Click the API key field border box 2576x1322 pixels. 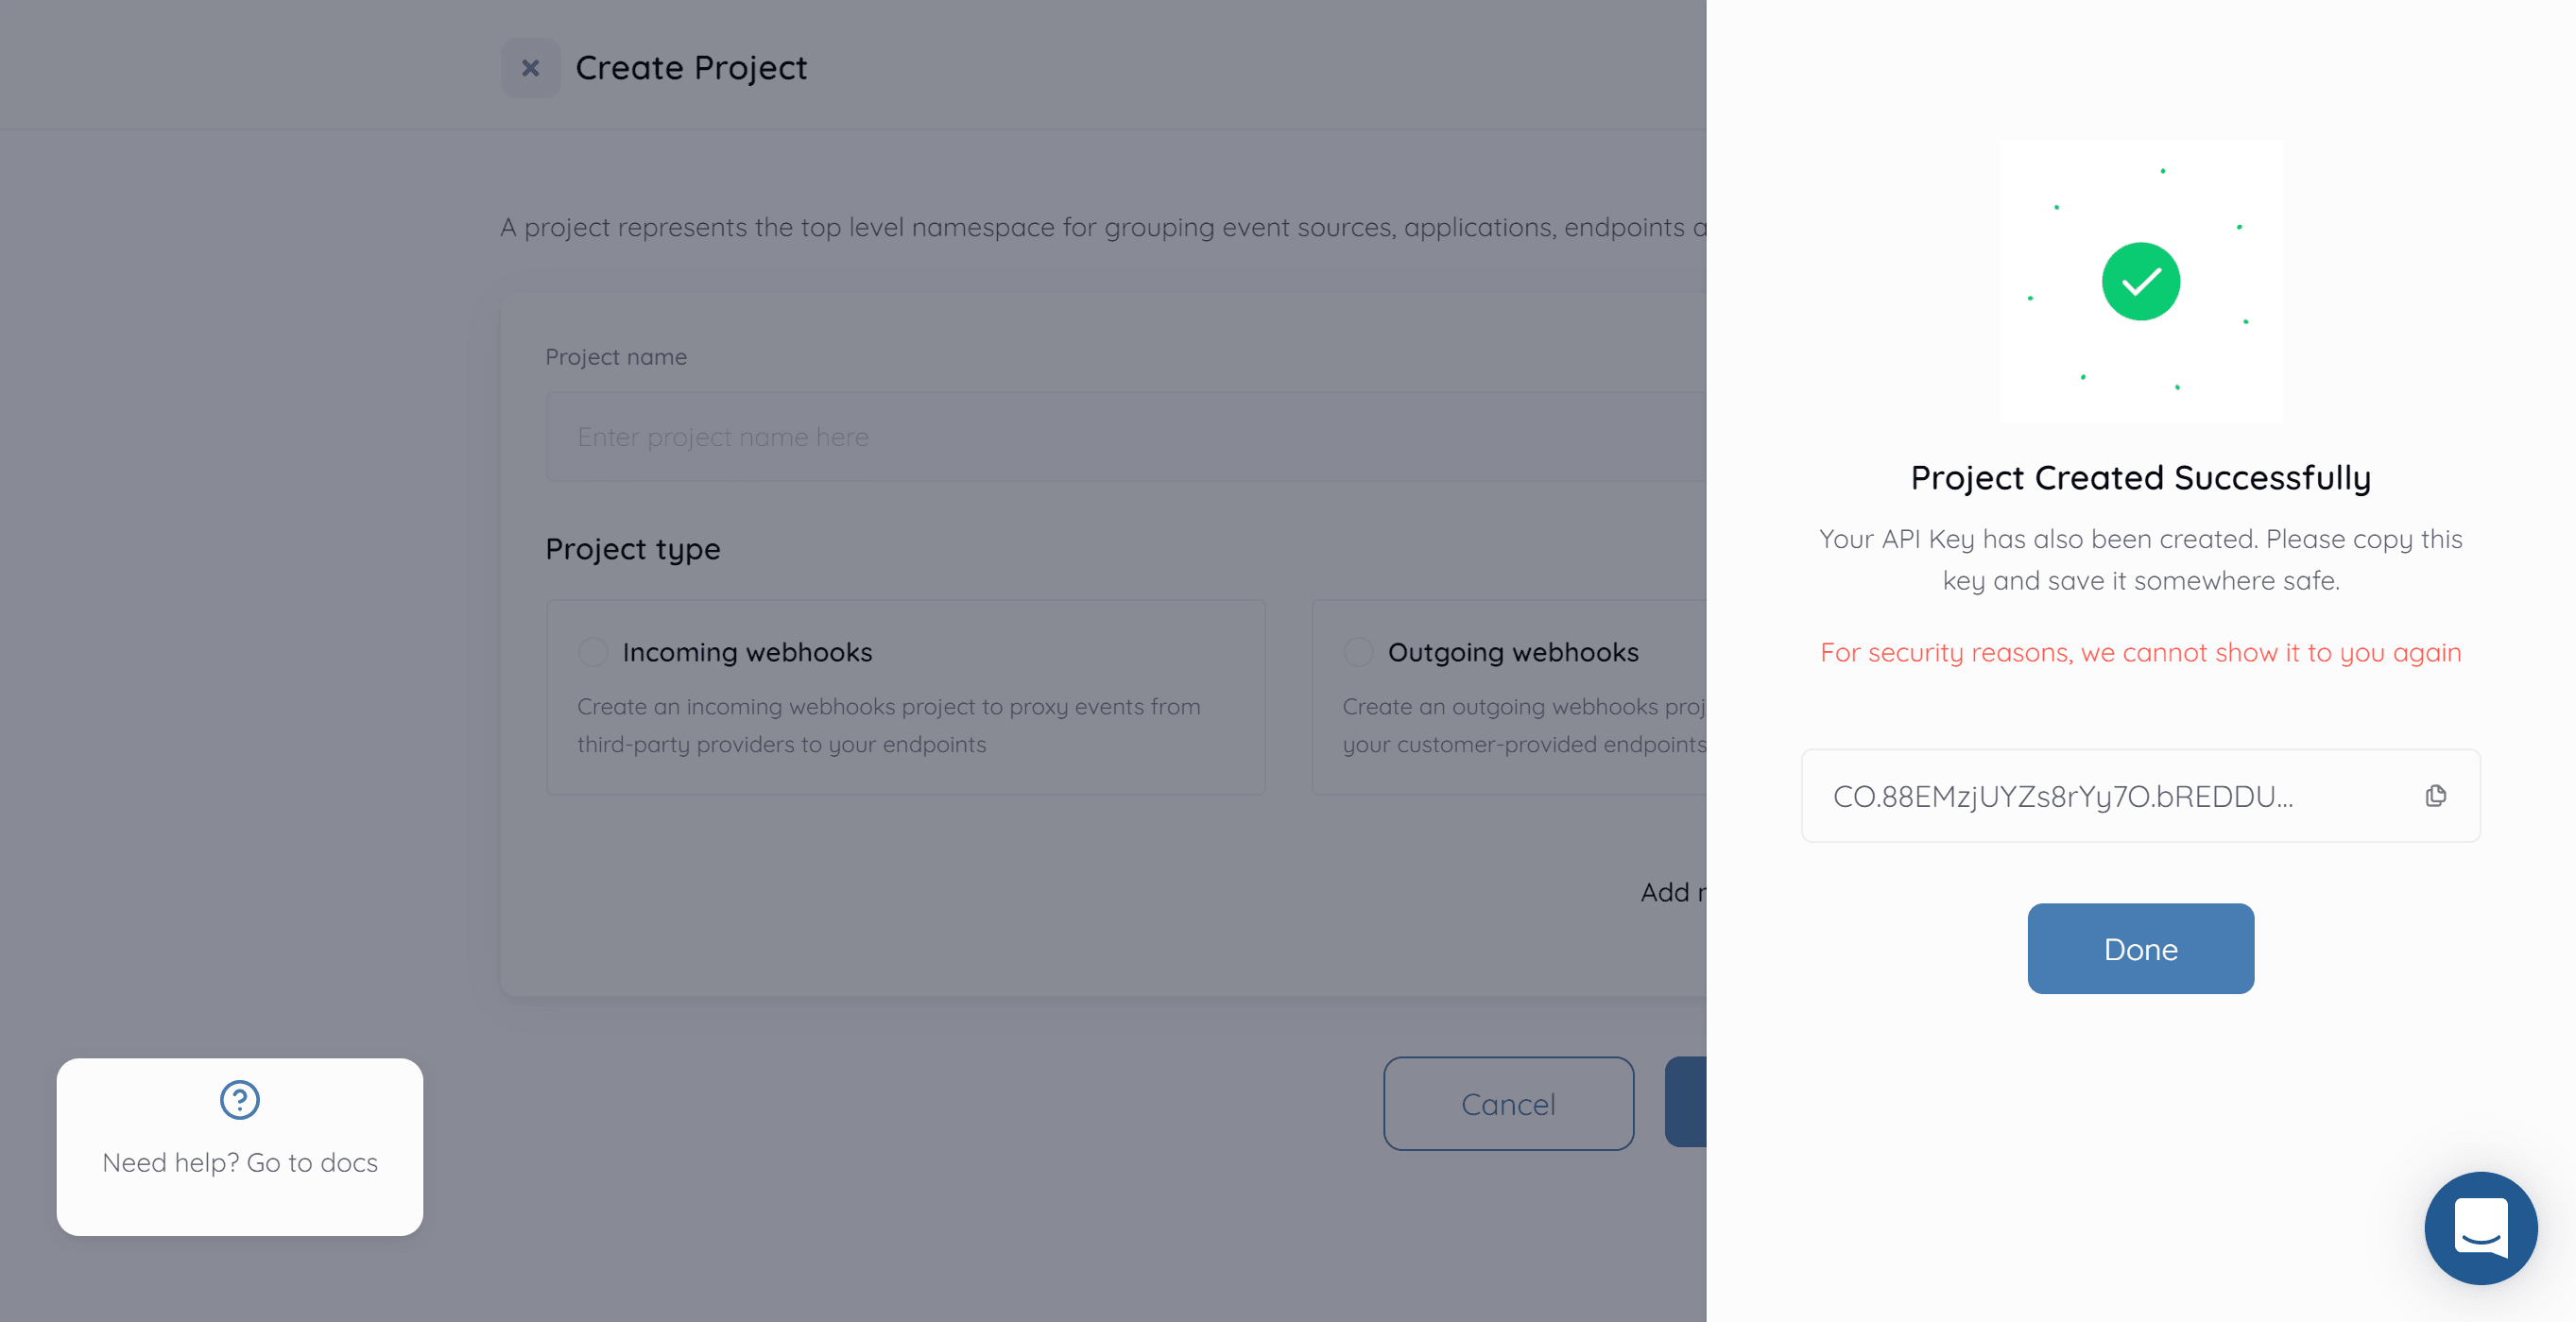[x=2140, y=795]
